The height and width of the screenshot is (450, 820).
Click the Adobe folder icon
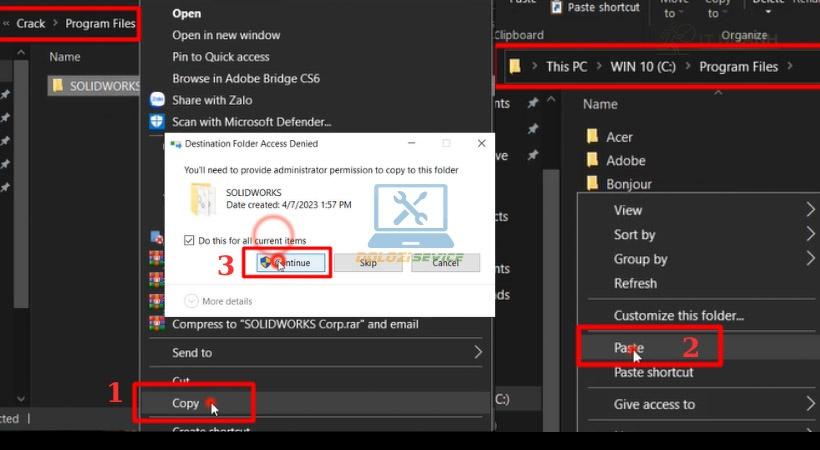pos(592,160)
